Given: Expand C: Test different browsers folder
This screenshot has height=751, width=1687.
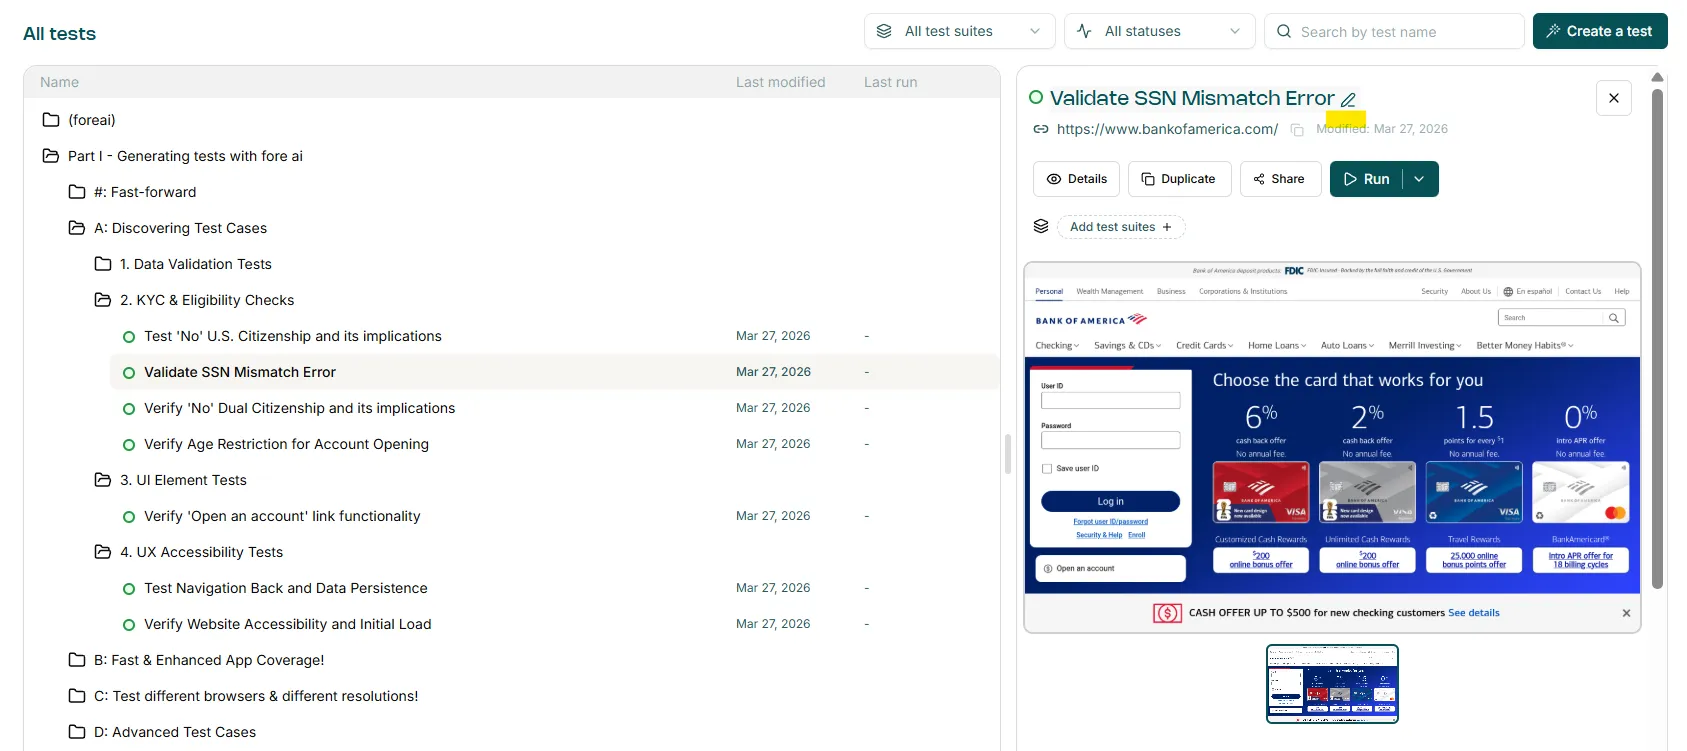Looking at the screenshot, I should (x=256, y=696).
